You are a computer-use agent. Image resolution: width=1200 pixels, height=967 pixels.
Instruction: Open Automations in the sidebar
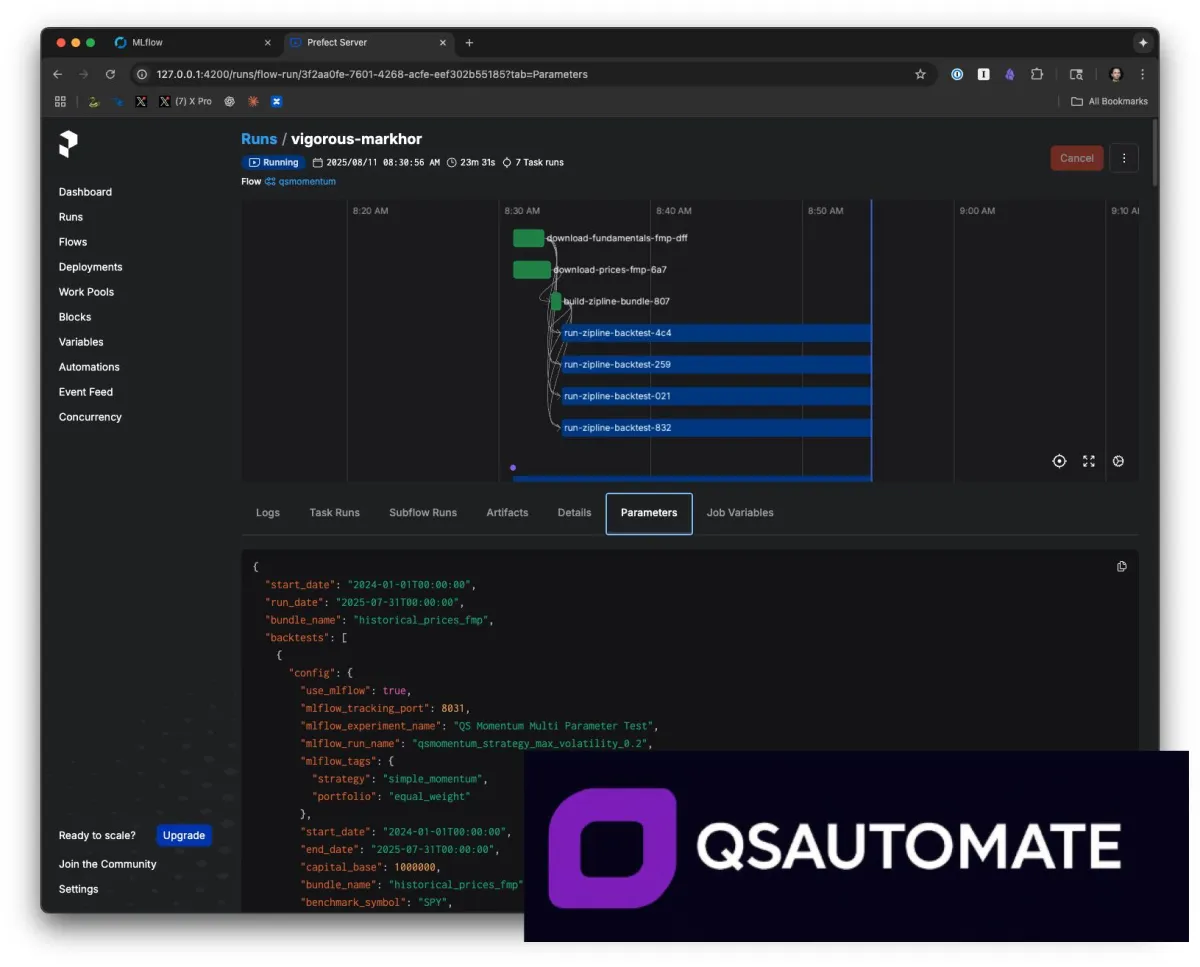(x=89, y=367)
